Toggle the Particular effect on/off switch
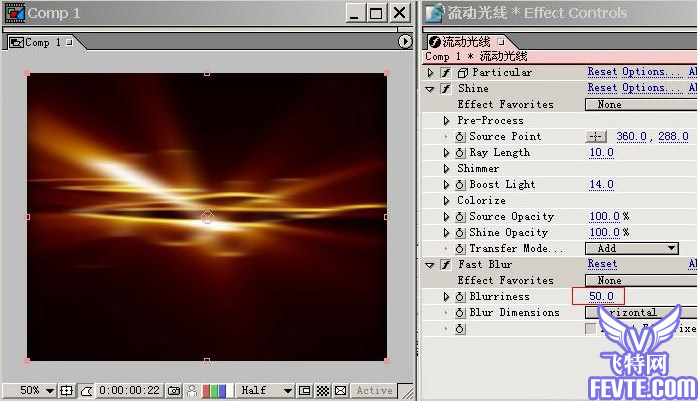 tap(446, 72)
